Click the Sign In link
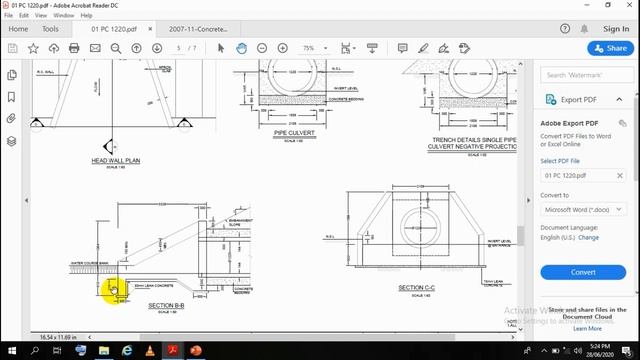 pyautogui.click(x=616, y=29)
